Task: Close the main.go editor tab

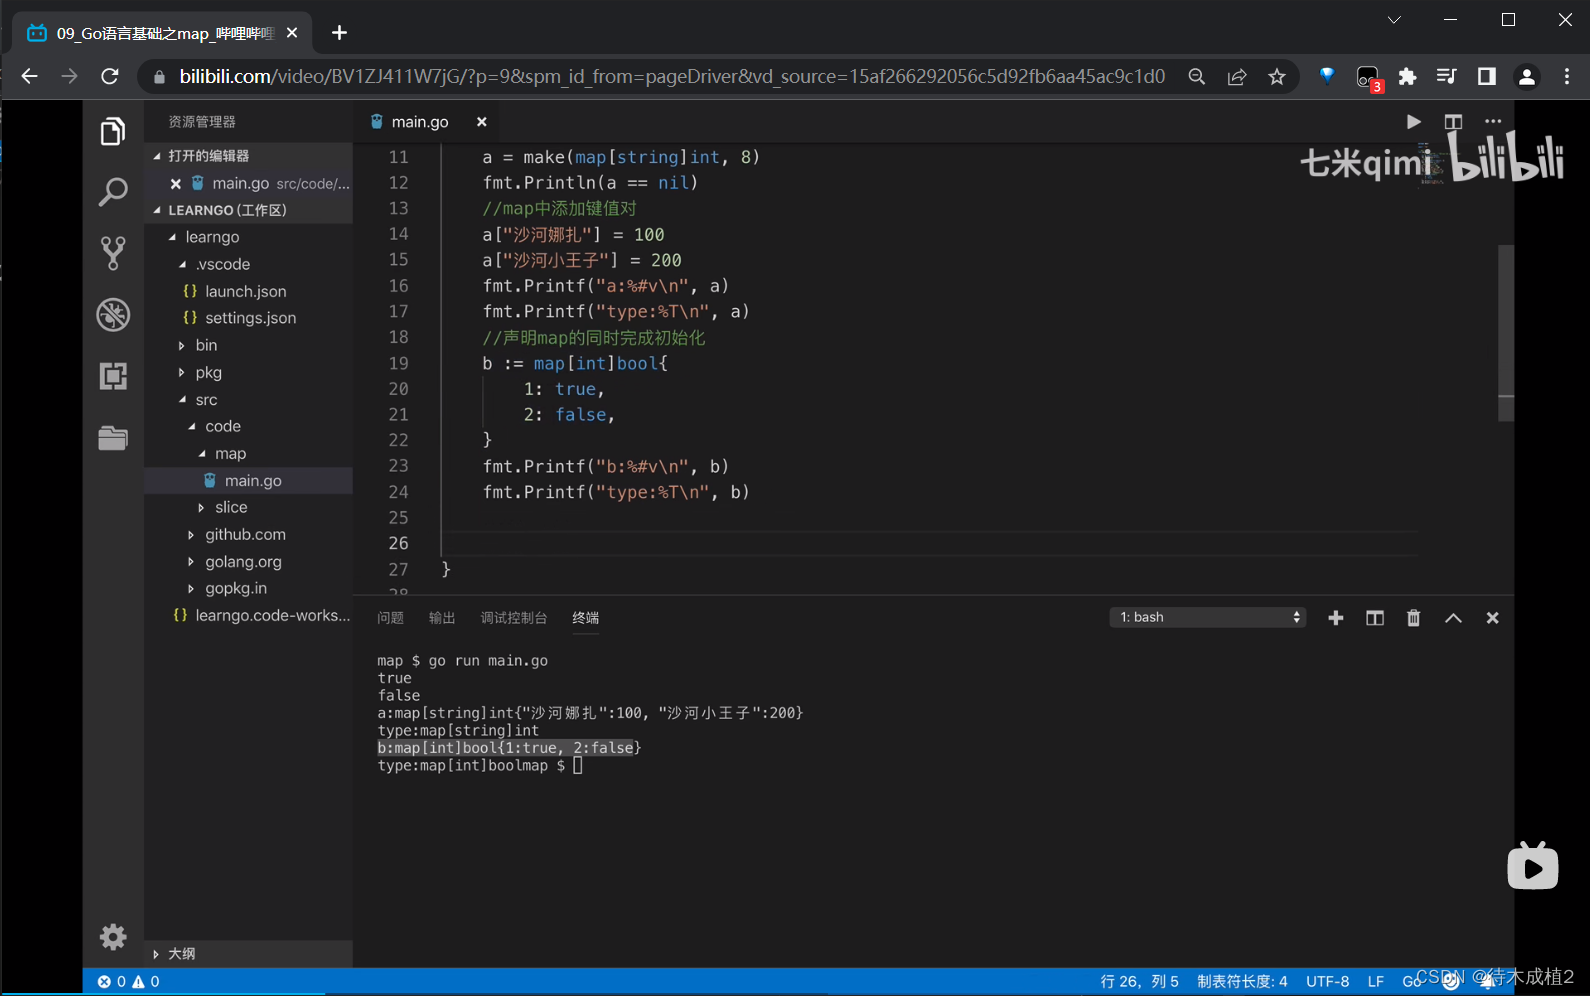Action: 481,122
